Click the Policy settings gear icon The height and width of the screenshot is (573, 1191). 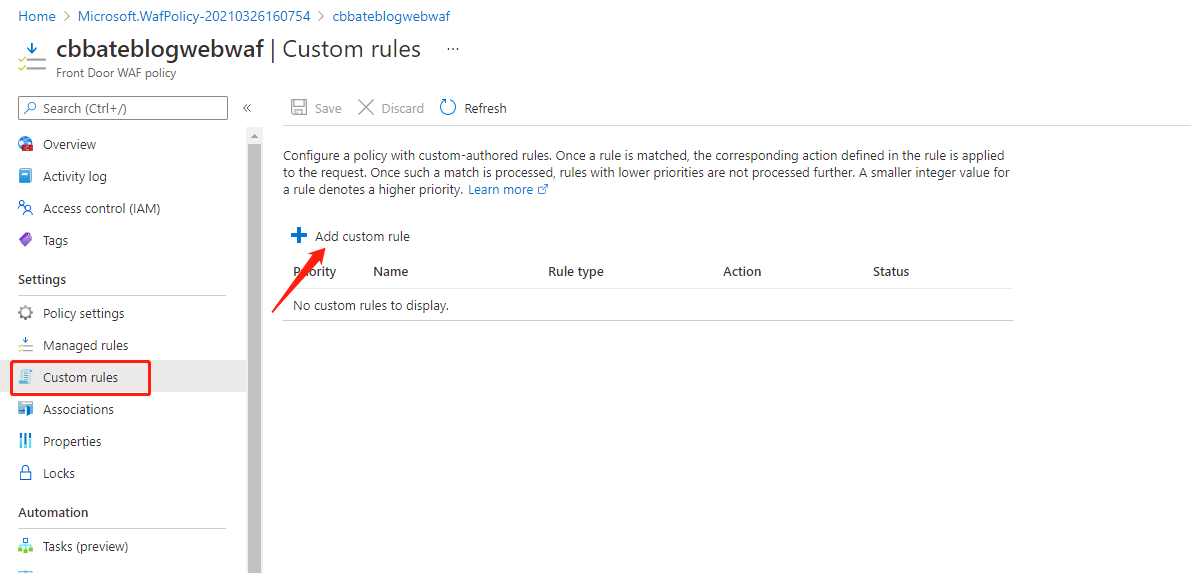(x=26, y=313)
